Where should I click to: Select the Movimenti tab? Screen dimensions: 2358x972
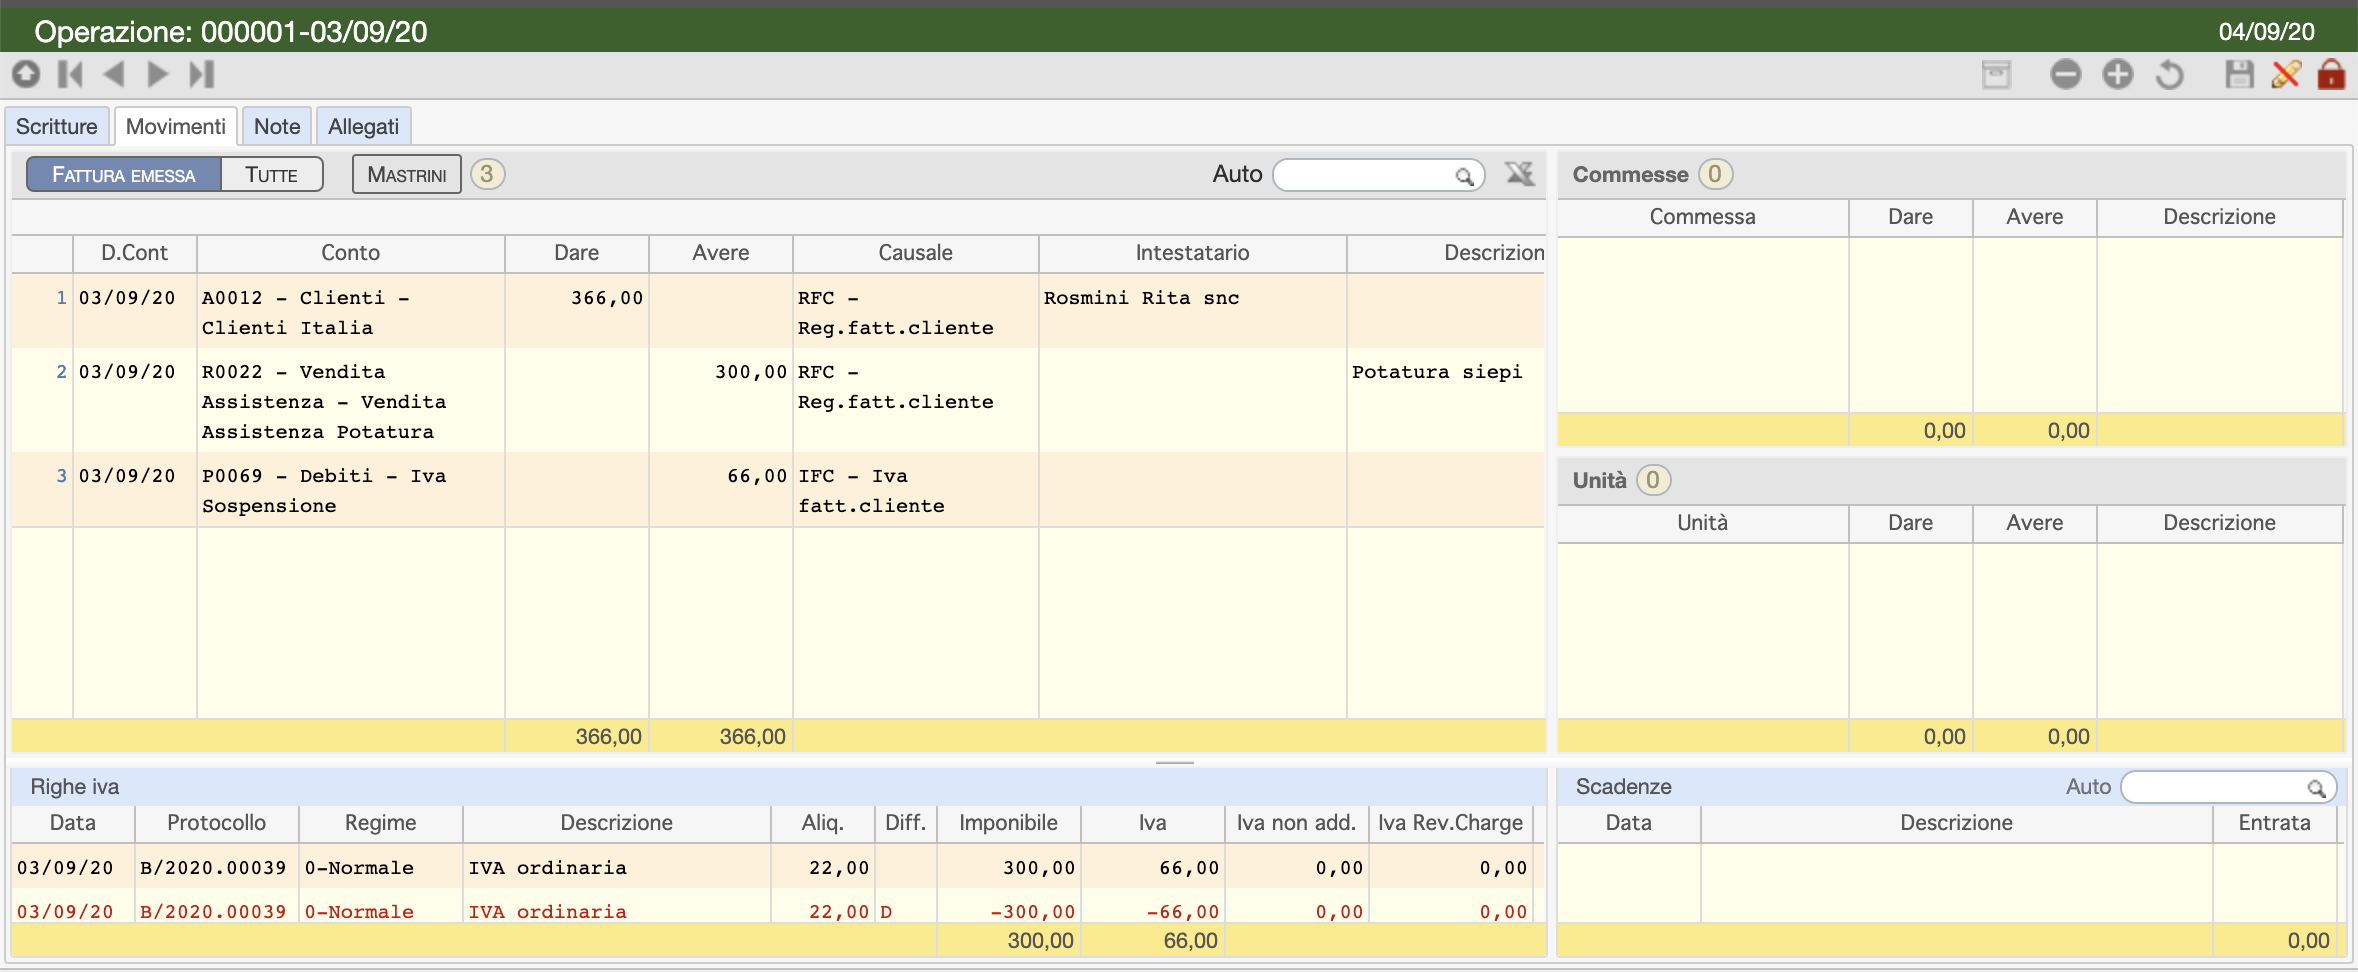(176, 127)
